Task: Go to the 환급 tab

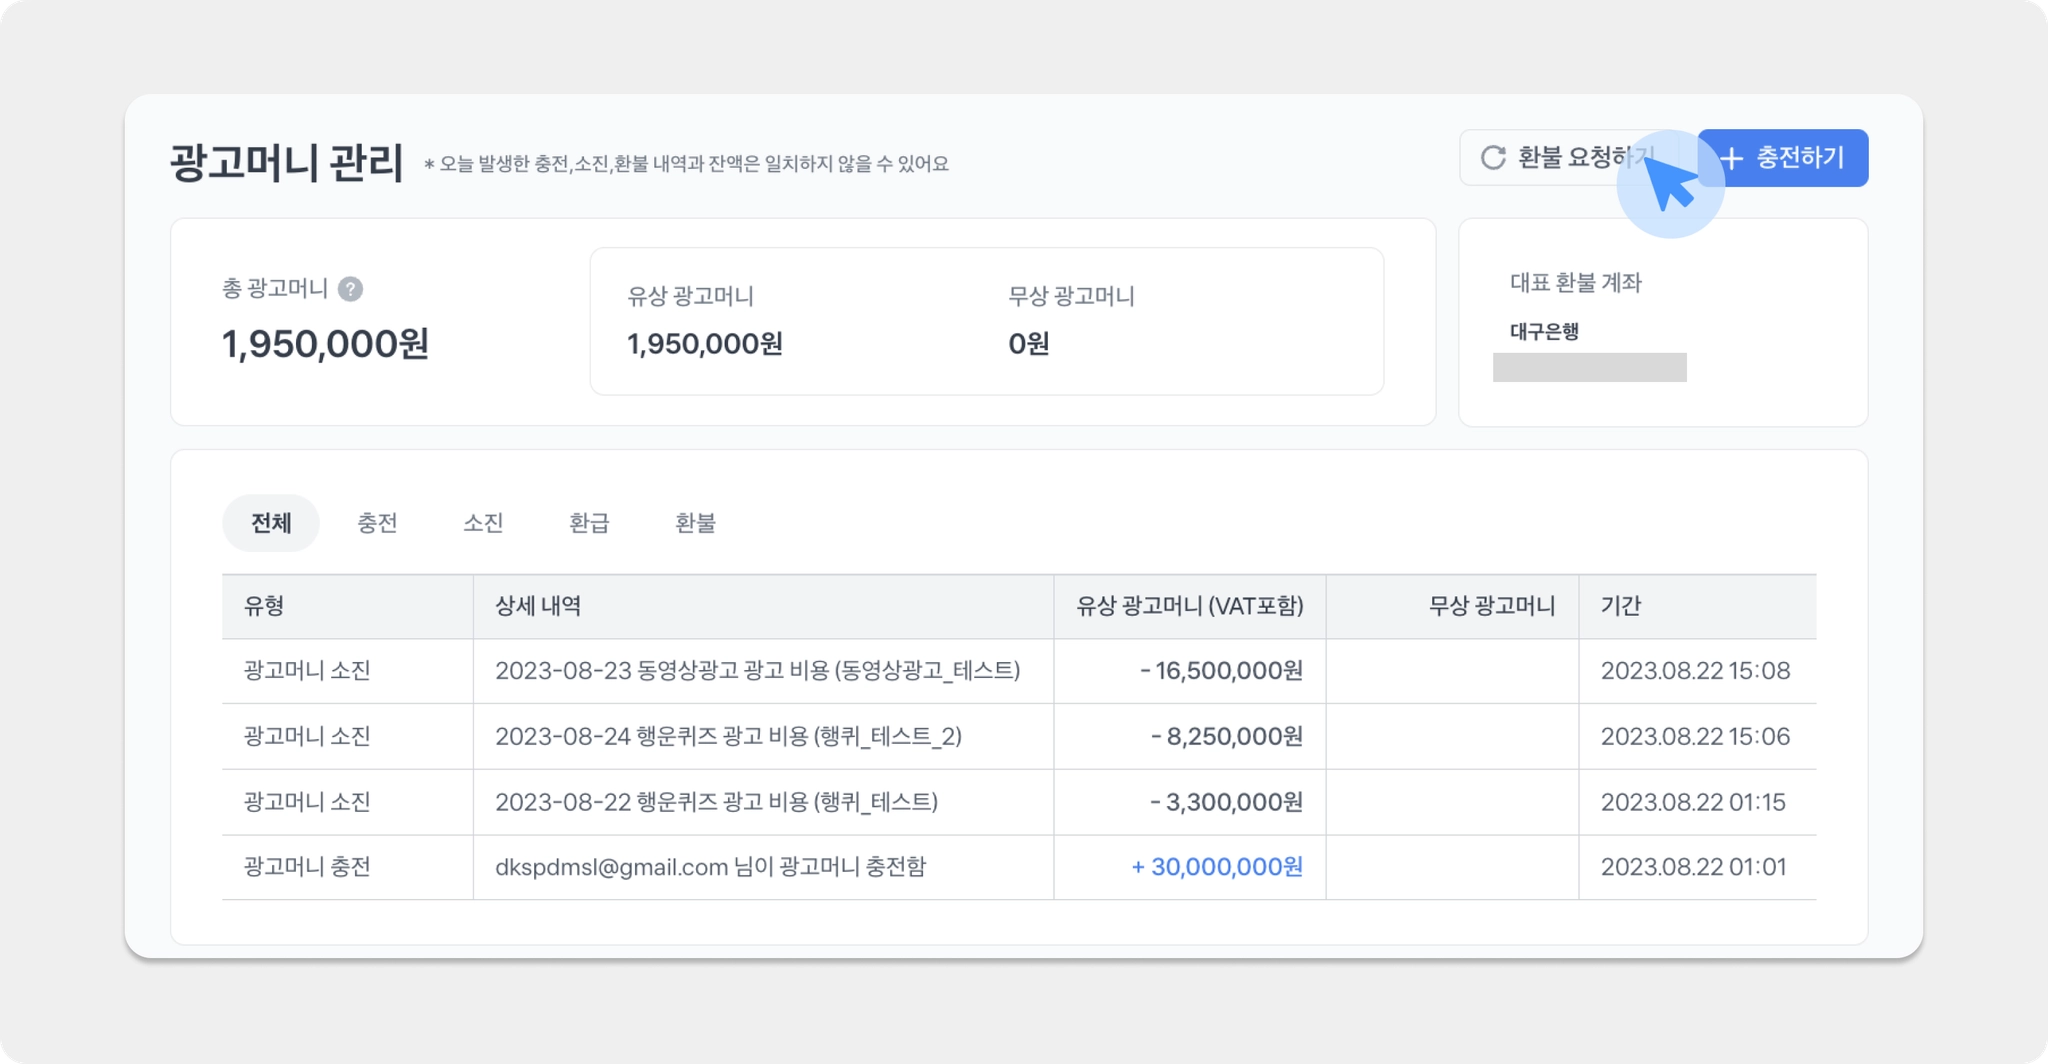Action: click(x=589, y=523)
